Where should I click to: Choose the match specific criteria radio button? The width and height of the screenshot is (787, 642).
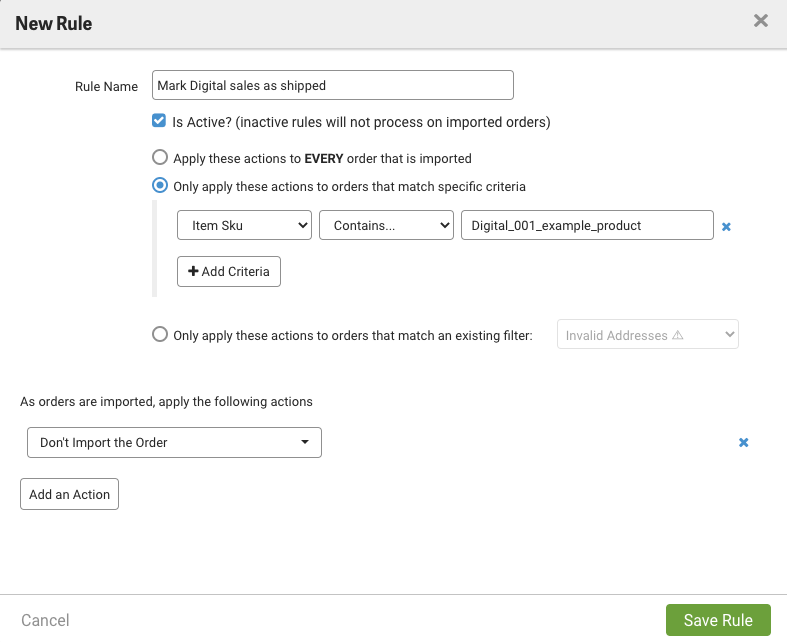pyautogui.click(x=159, y=186)
